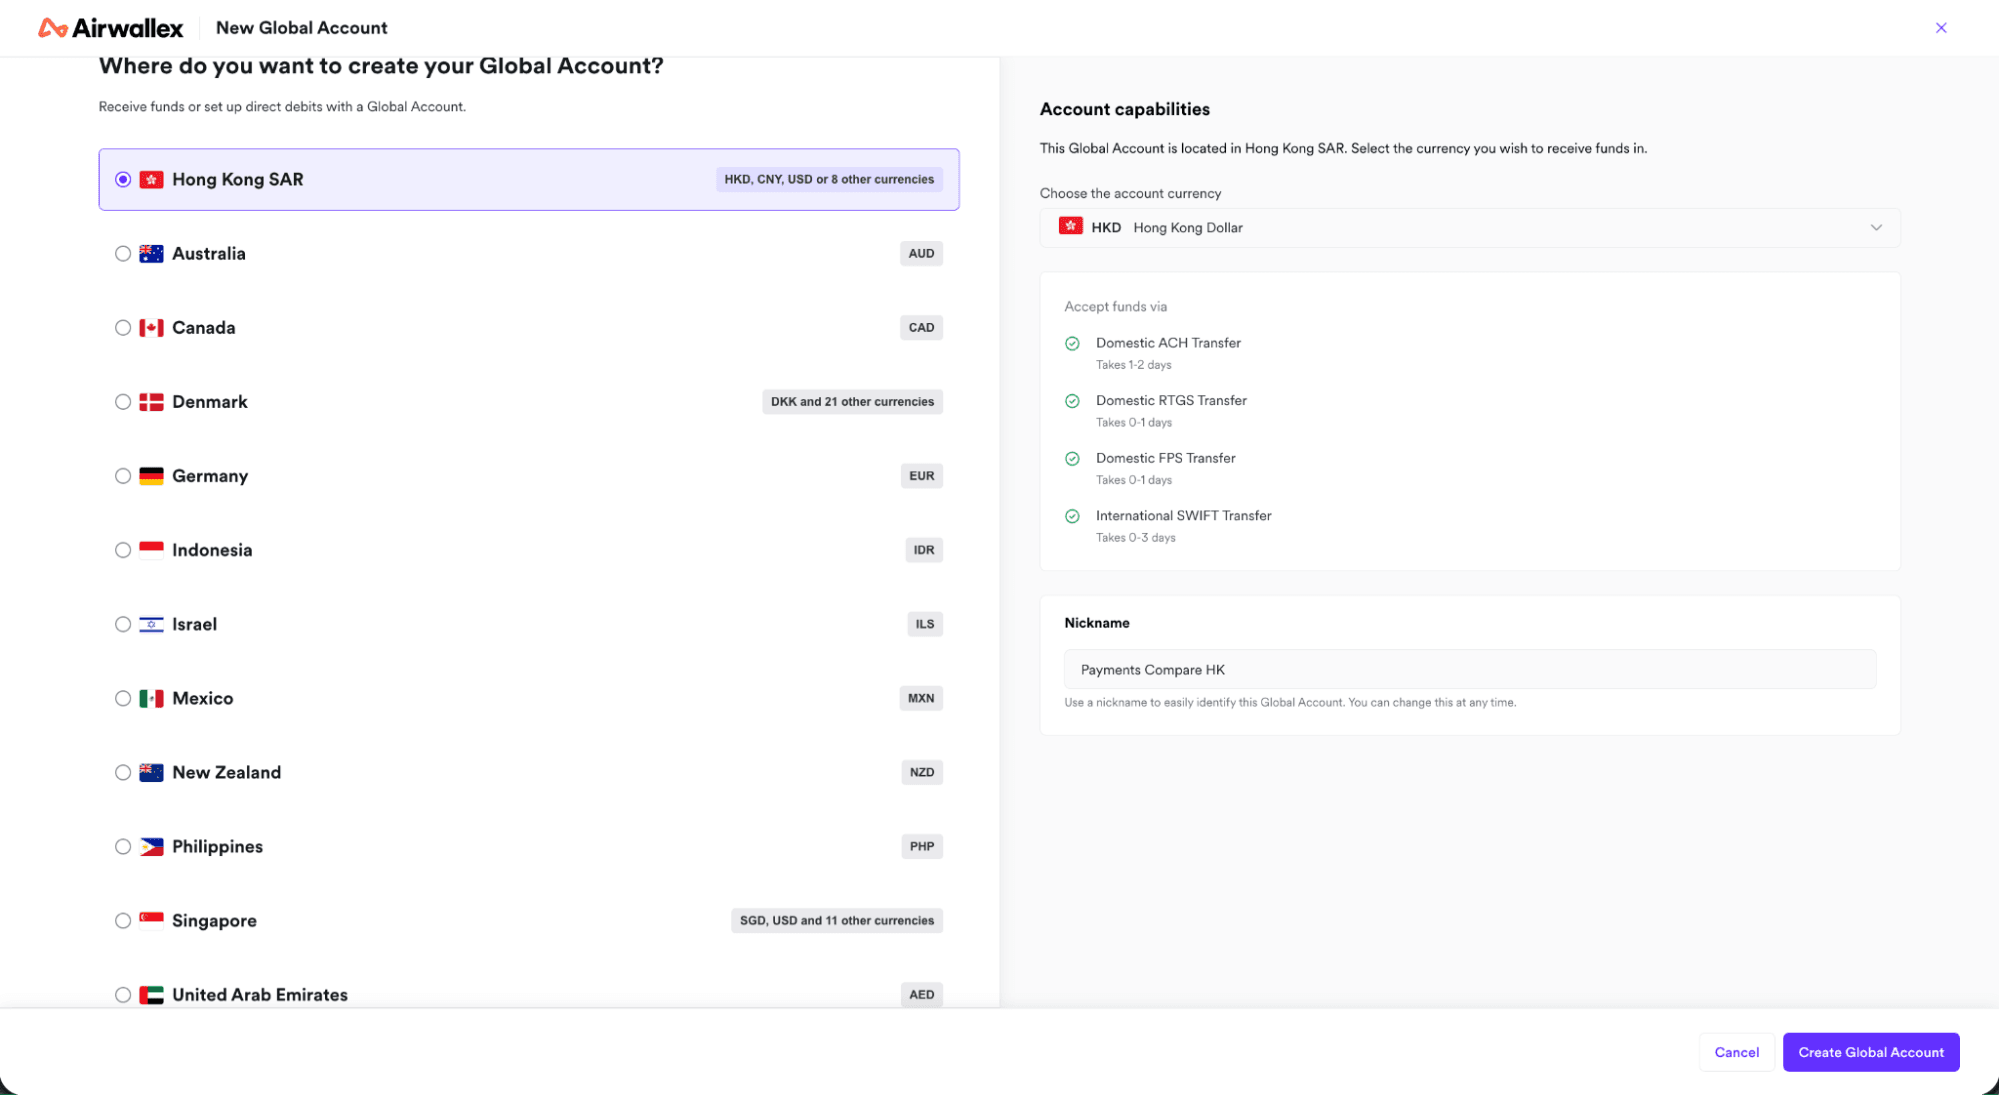Screen dimensions: 1999x1096
Task: Edit the Nickname field Payments Compare HK
Action: click(x=1469, y=669)
